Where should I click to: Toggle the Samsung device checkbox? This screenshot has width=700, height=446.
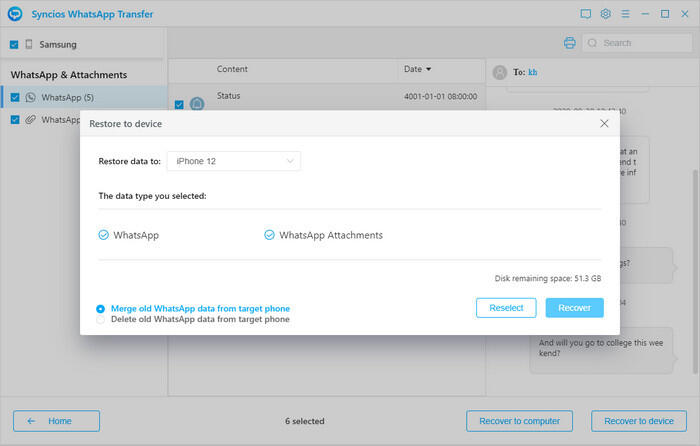(x=14, y=45)
